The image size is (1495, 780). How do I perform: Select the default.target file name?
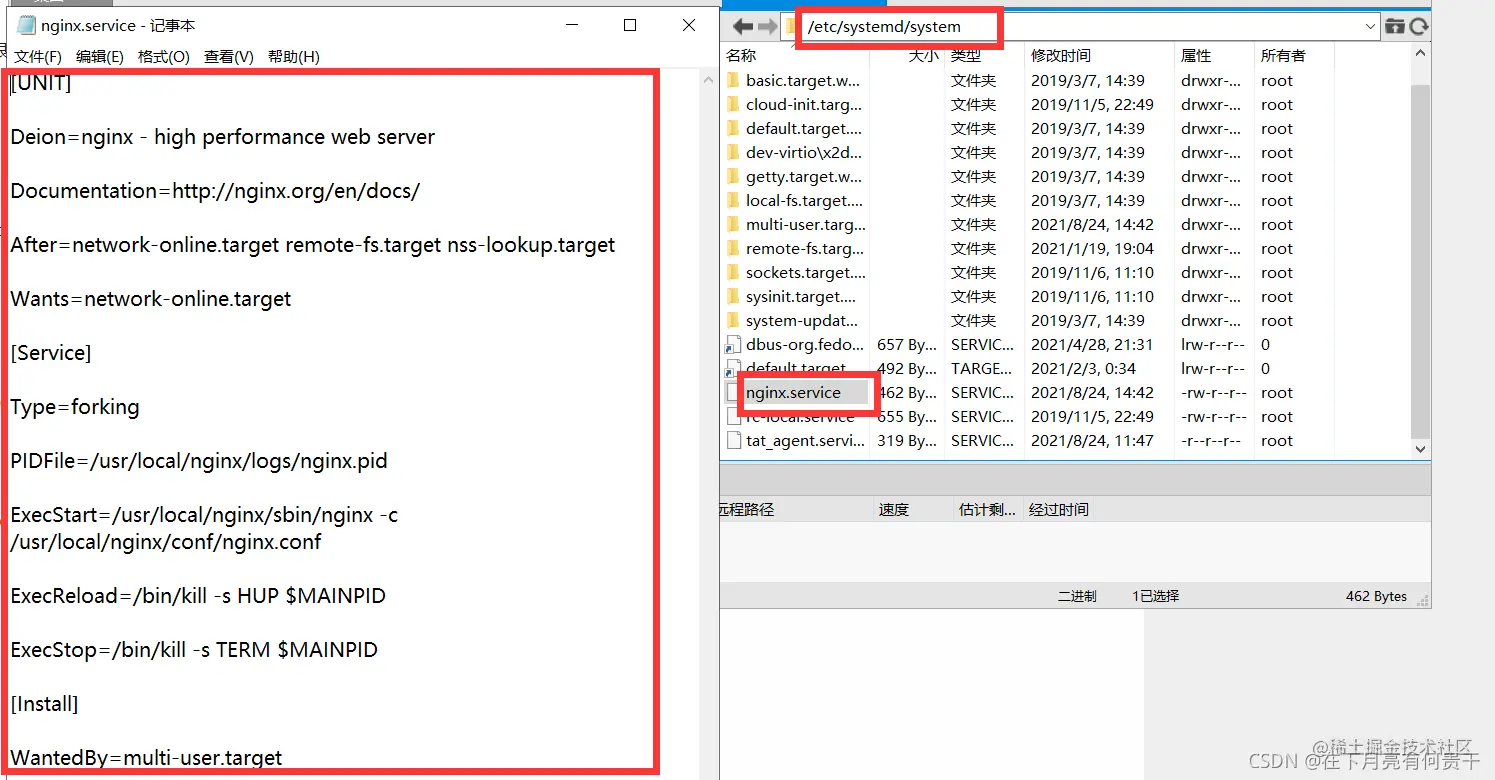(796, 369)
